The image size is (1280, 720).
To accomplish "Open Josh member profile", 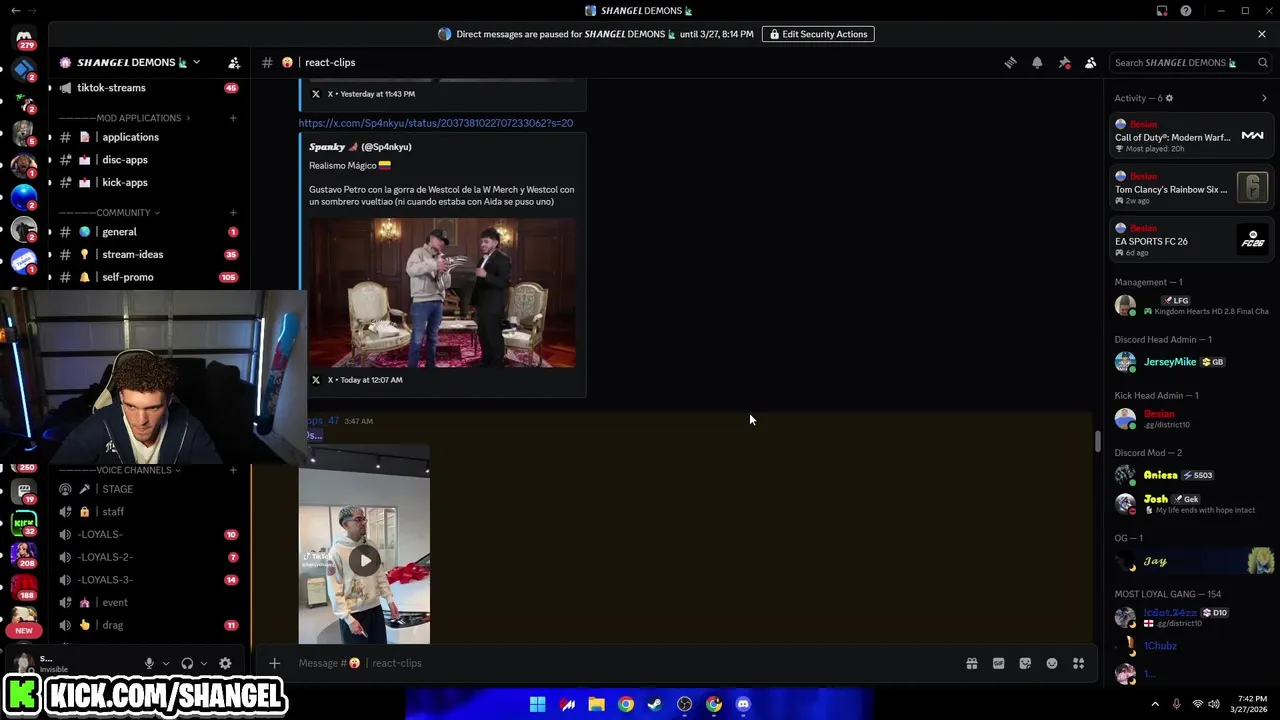I will click(1191, 504).
